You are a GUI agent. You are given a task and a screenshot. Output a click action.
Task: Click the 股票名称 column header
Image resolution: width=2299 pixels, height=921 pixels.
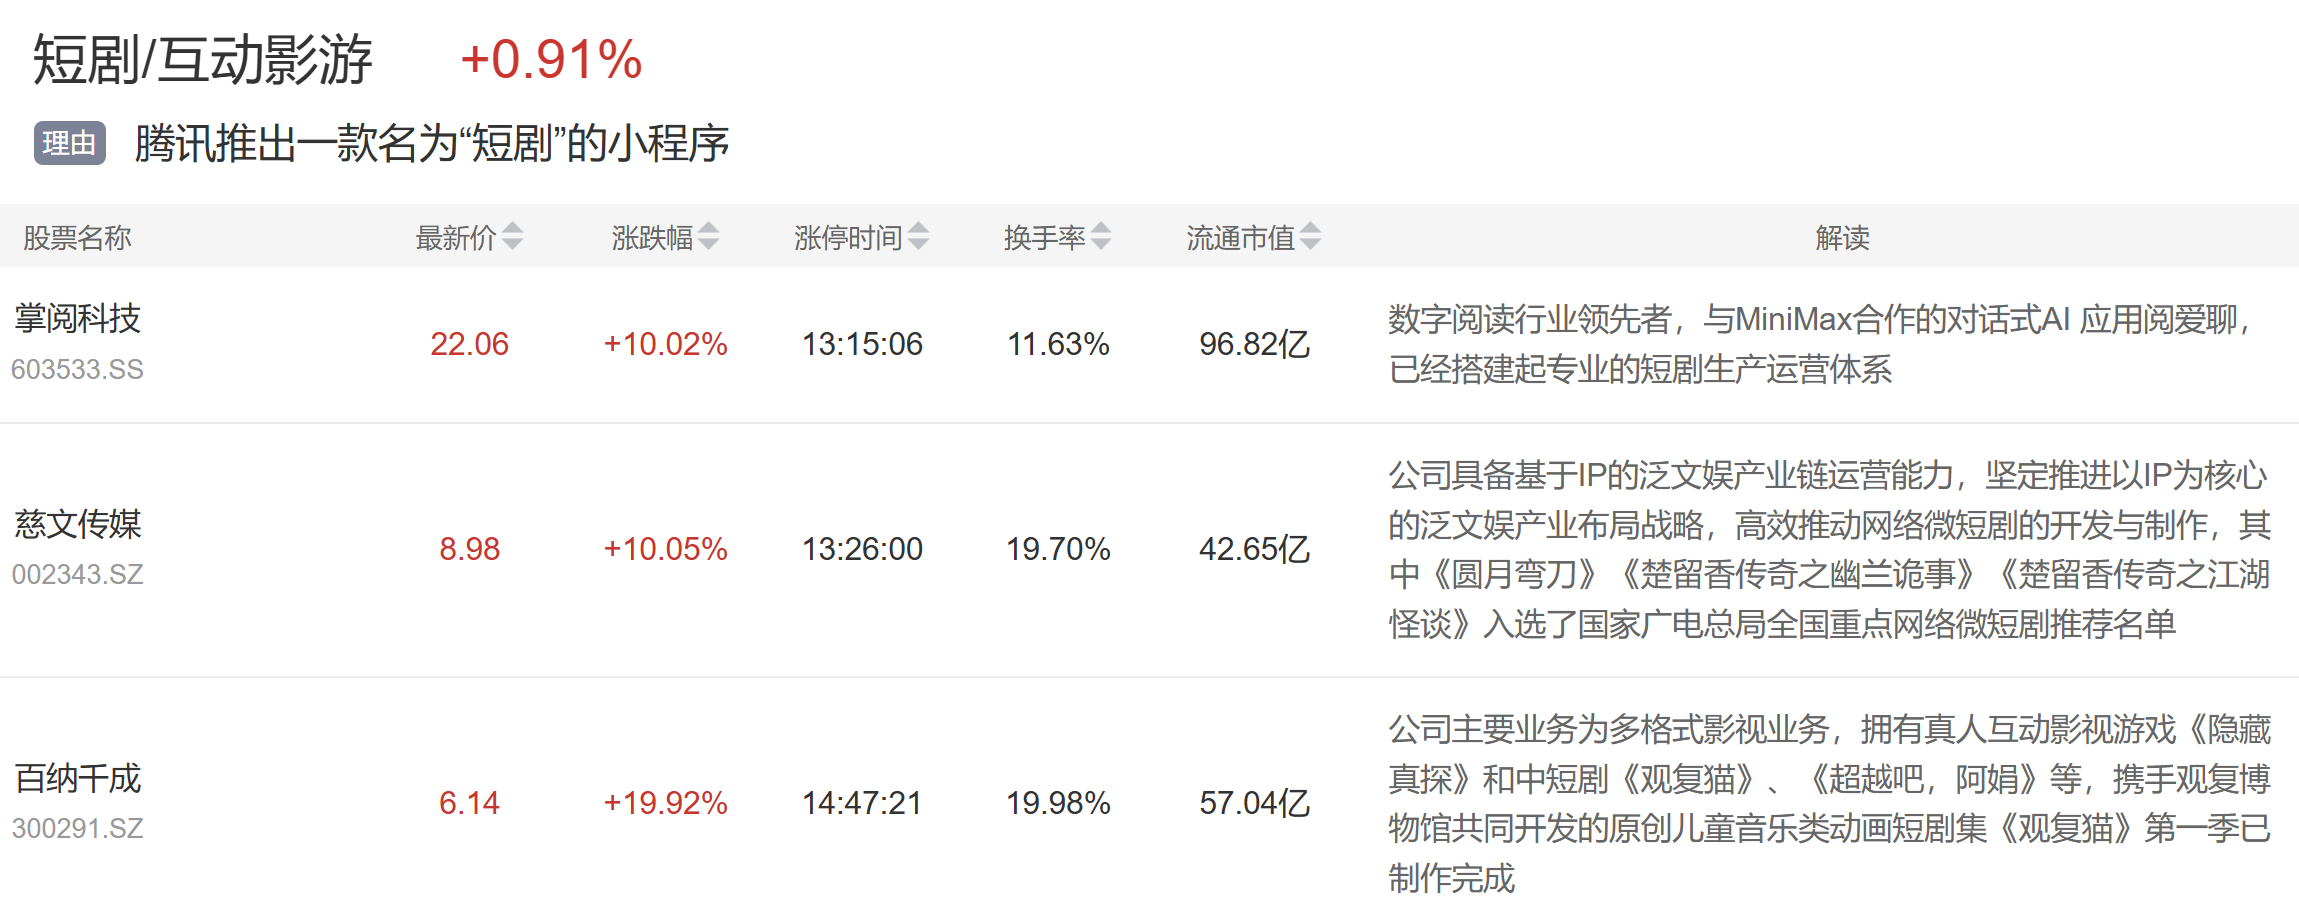(x=78, y=238)
